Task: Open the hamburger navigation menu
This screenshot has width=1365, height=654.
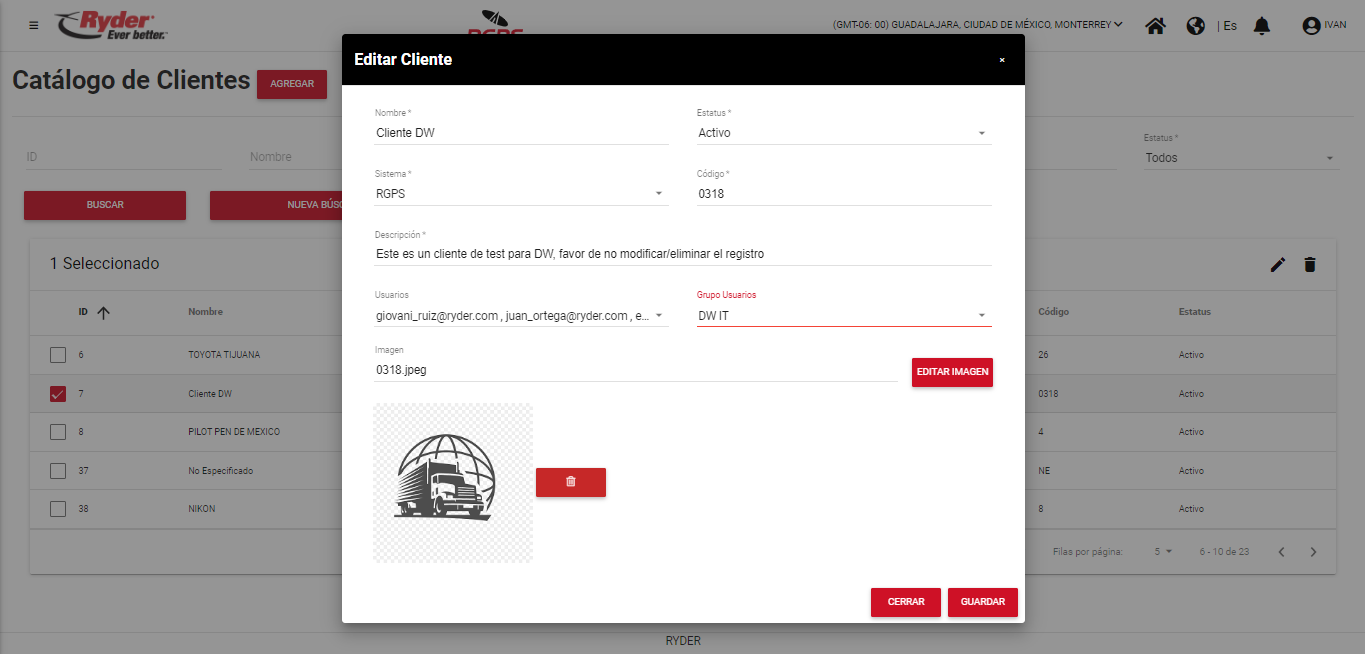Action: tap(34, 25)
